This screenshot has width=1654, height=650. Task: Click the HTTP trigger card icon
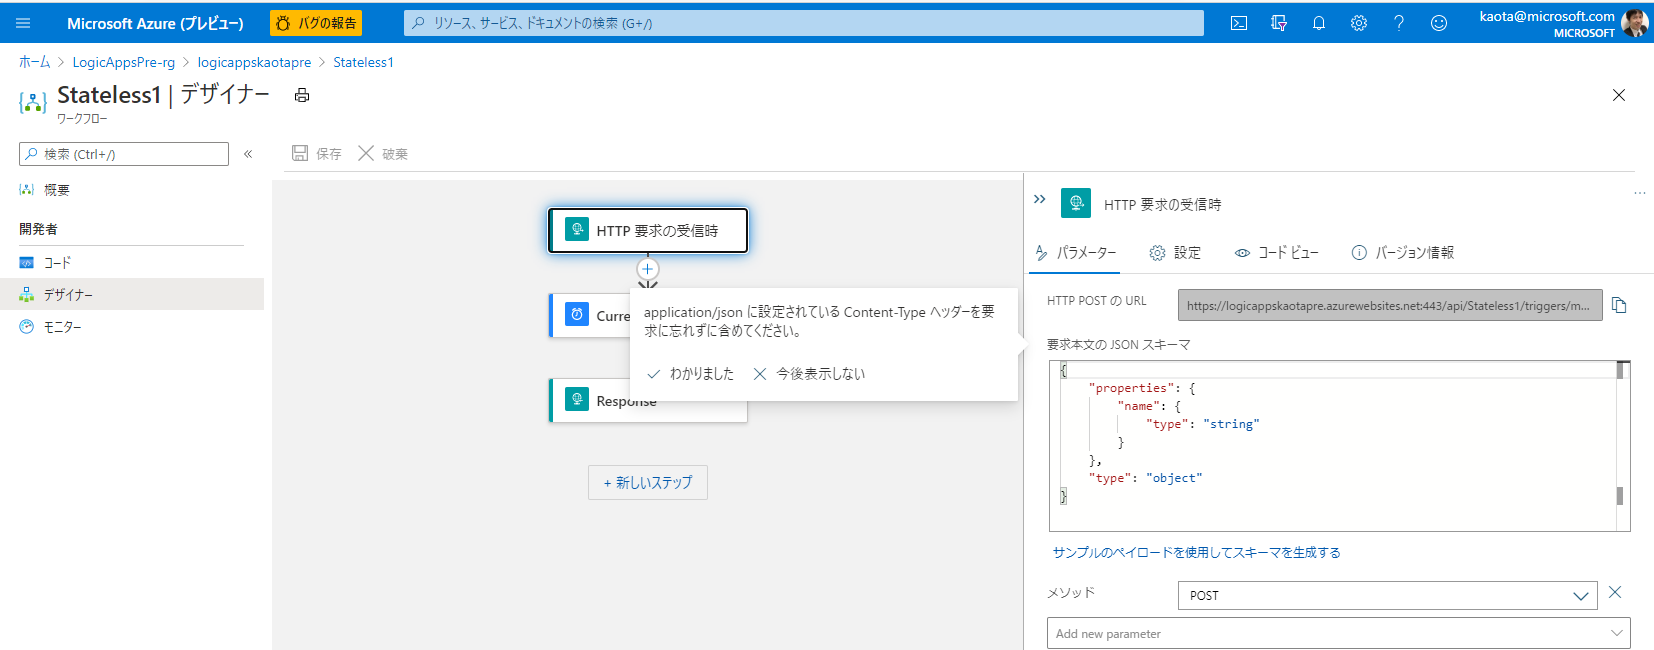577,230
